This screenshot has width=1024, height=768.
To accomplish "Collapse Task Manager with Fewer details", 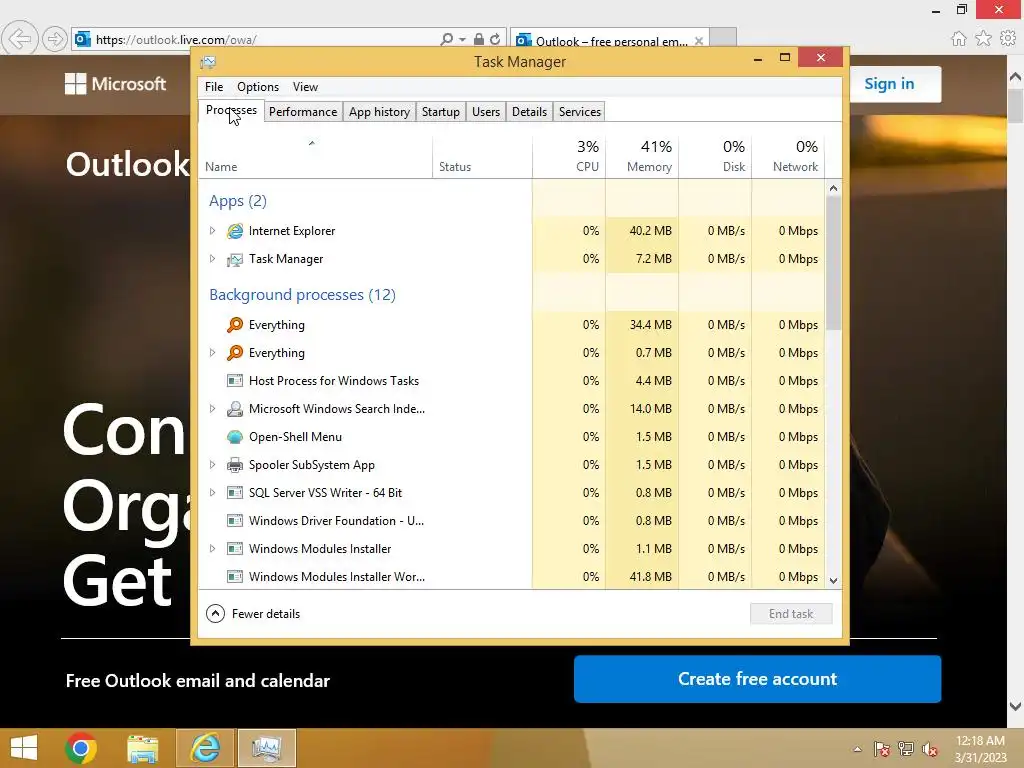I will [253, 614].
